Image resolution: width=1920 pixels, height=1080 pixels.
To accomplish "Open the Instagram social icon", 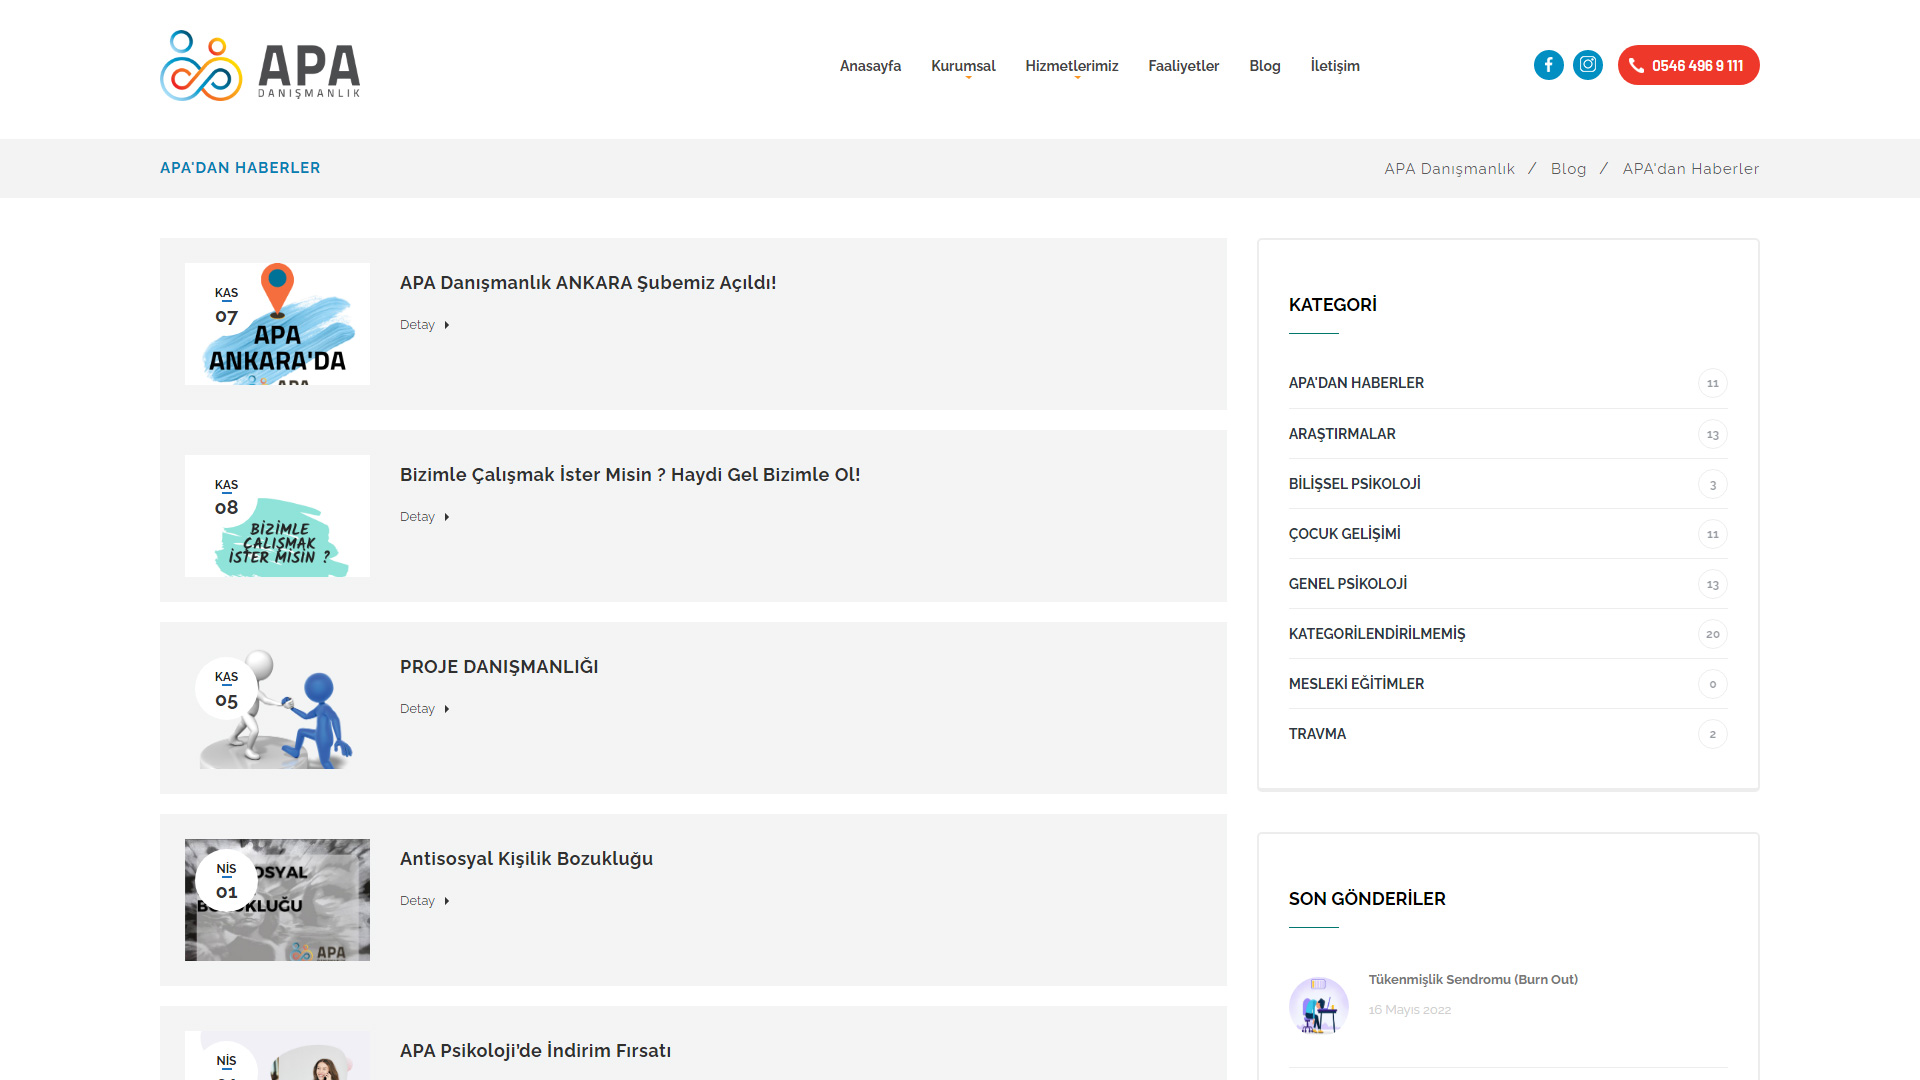I will 1588,65.
